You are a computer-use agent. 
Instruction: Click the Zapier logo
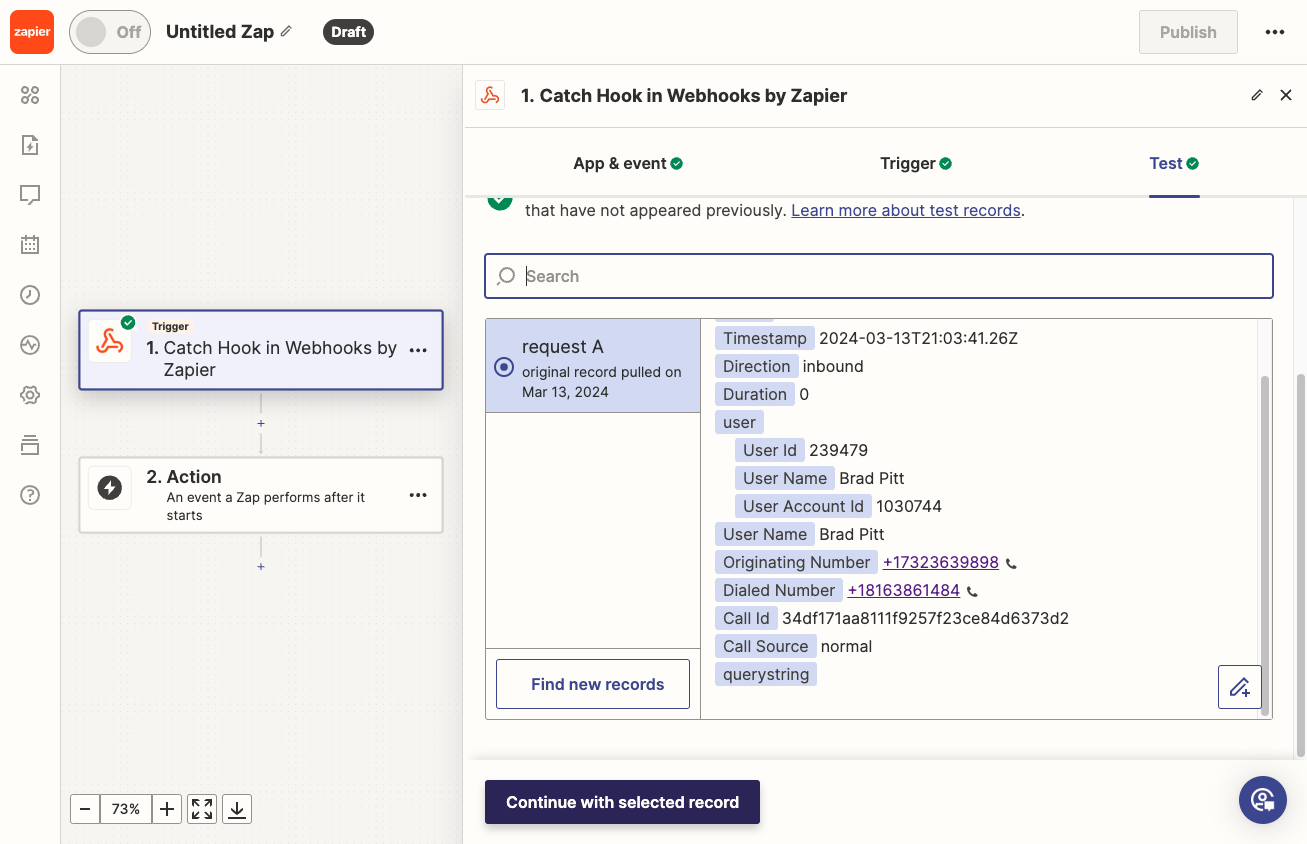tap(32, 32)
